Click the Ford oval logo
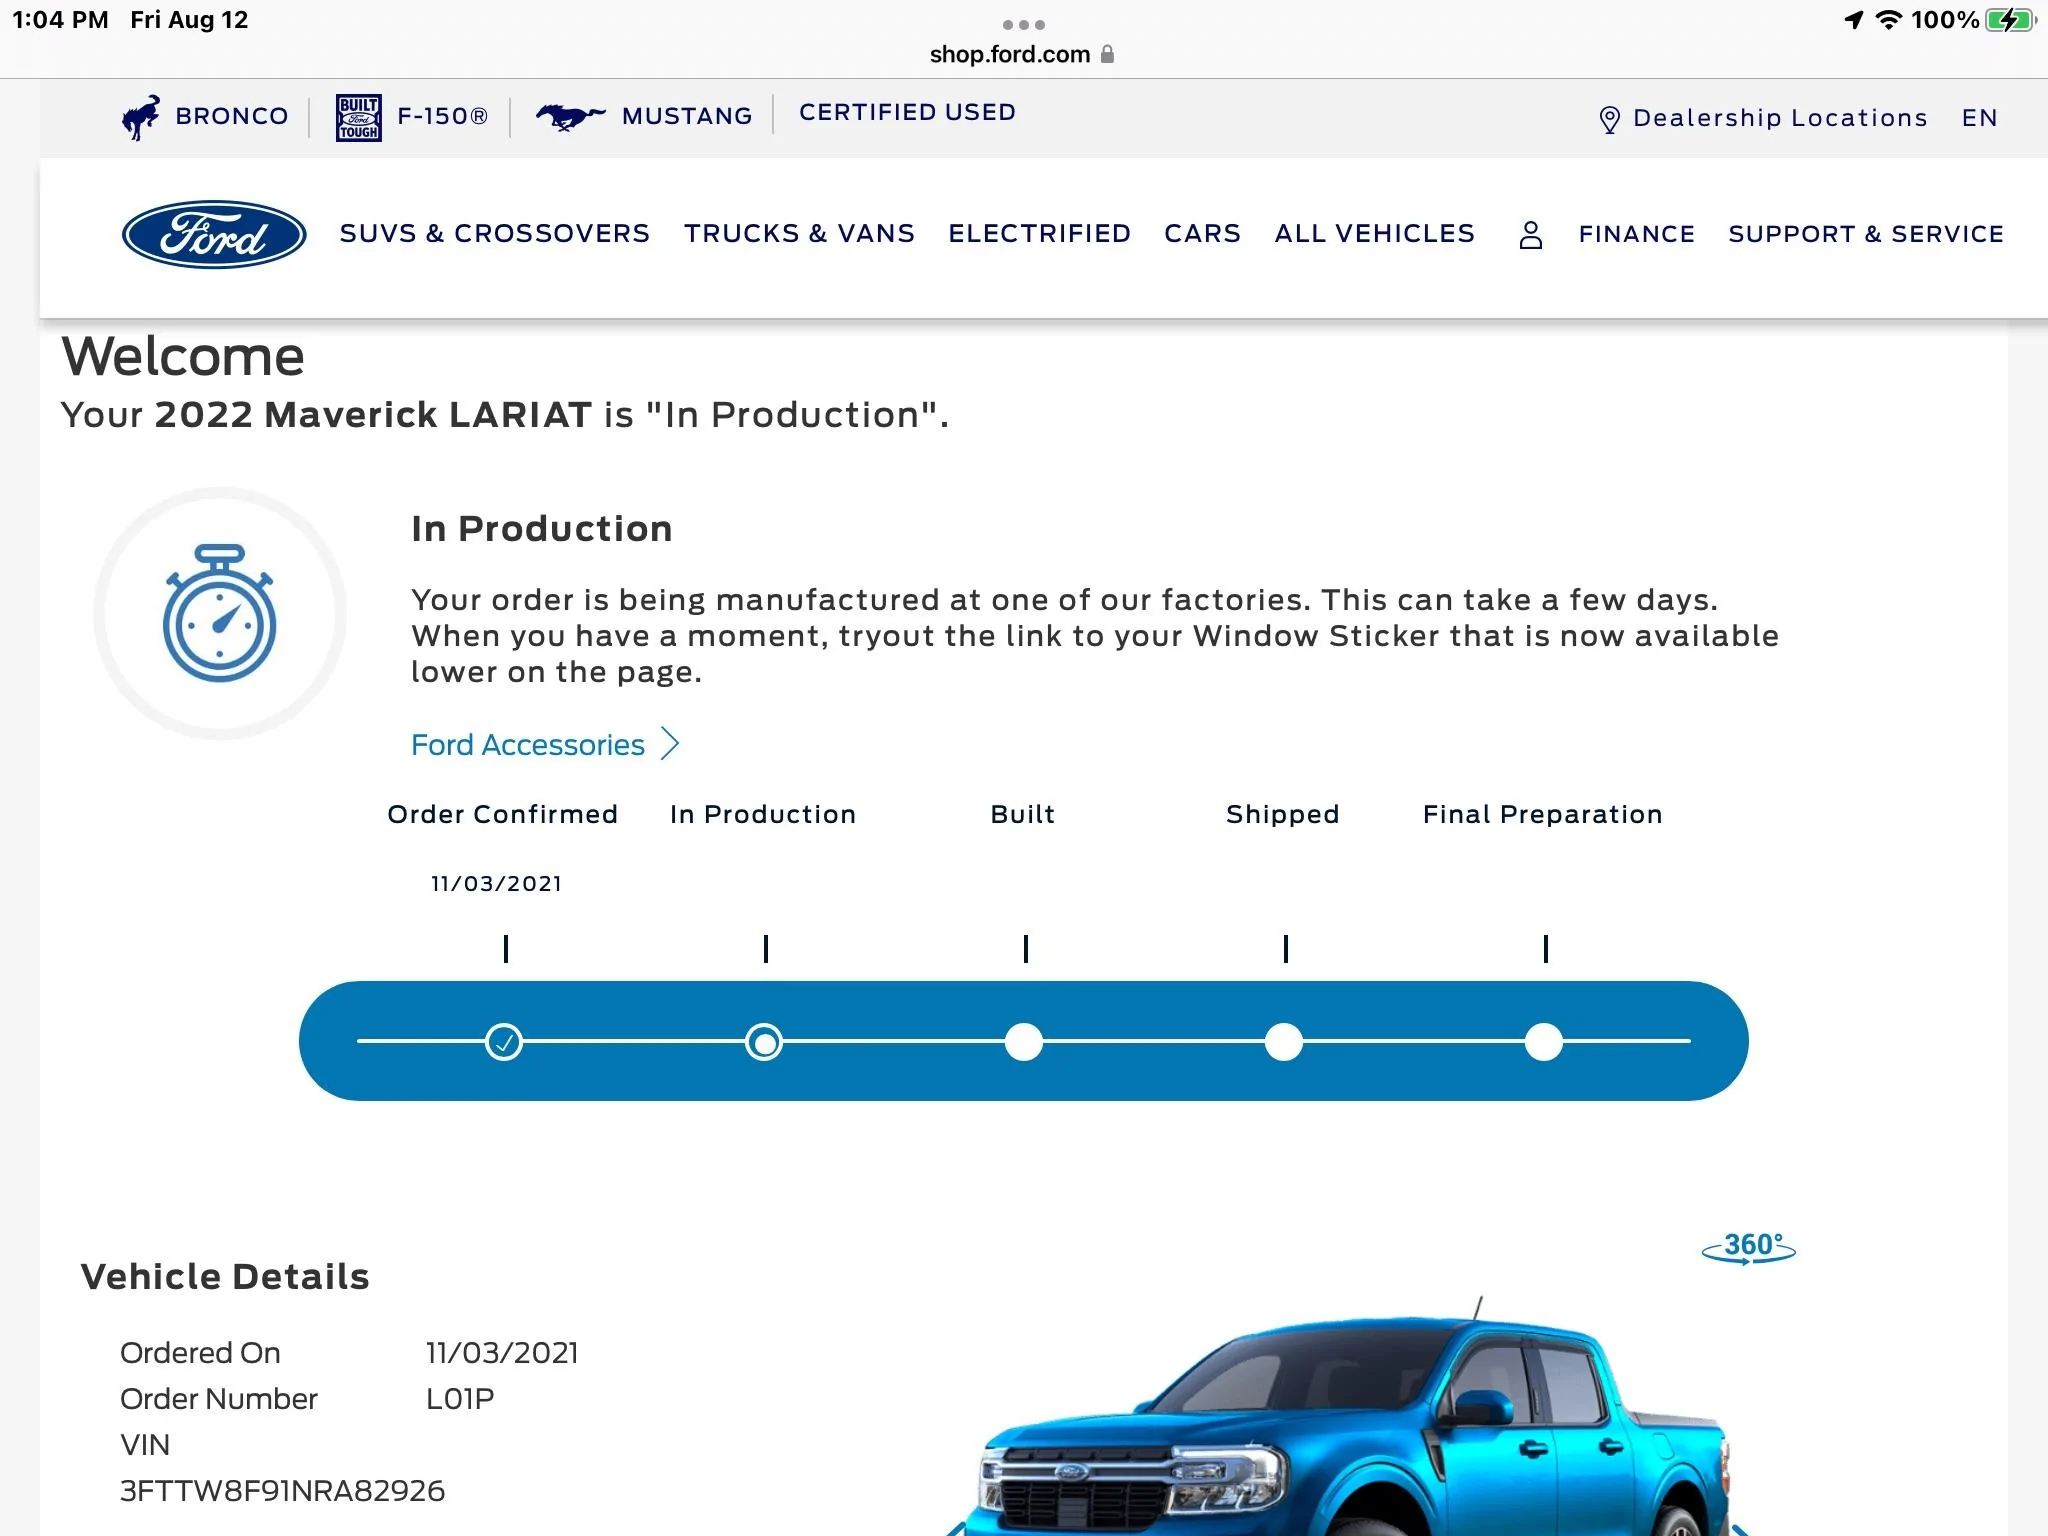Screen dimensions: 2048x1536 tap(214, 235)
